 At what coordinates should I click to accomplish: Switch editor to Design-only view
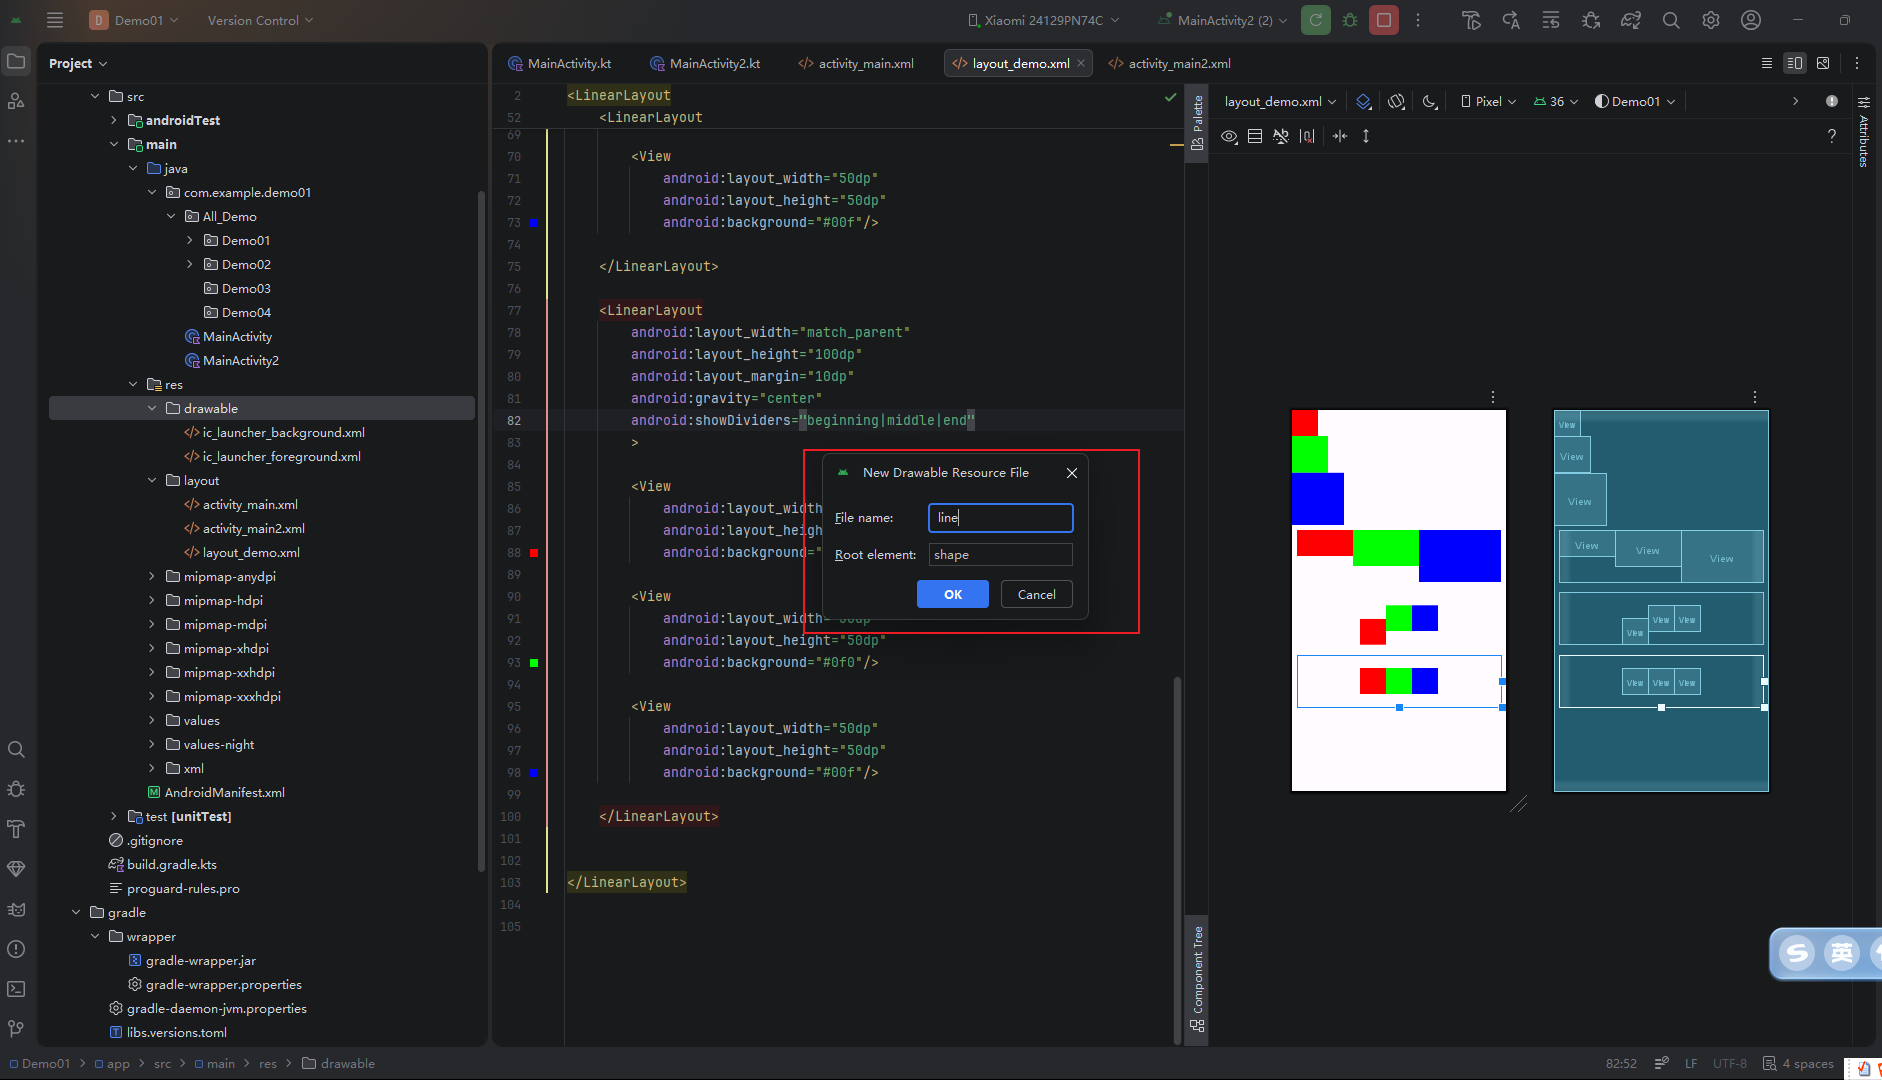[x=1823, y=63]
